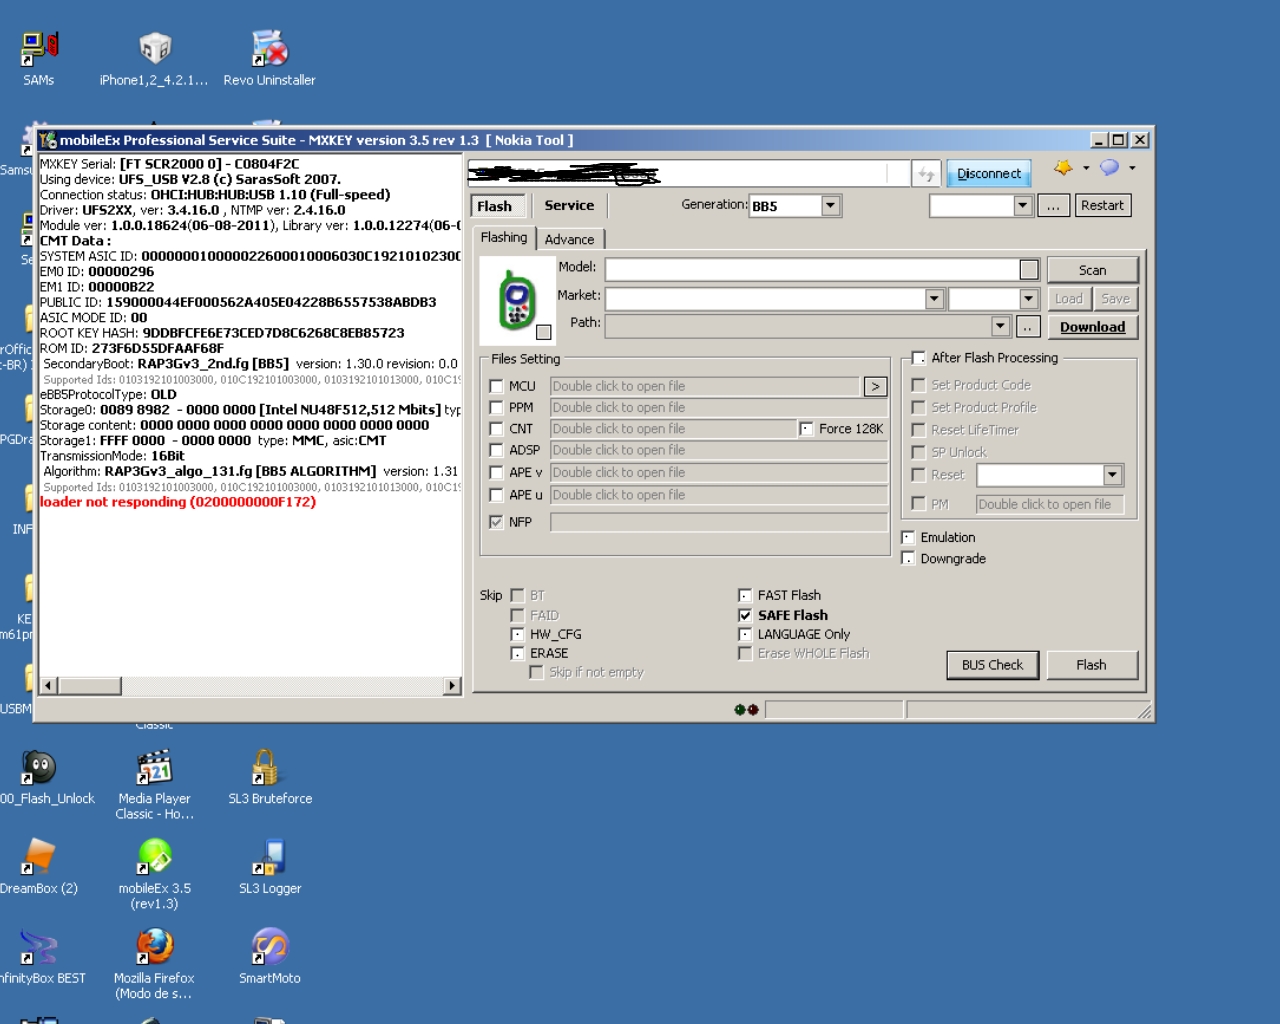The width and height of the screenshot is (1280, 1024).
Task: Open DreamBox (2) desktop shortcut
Action: (x=39, y=866)
